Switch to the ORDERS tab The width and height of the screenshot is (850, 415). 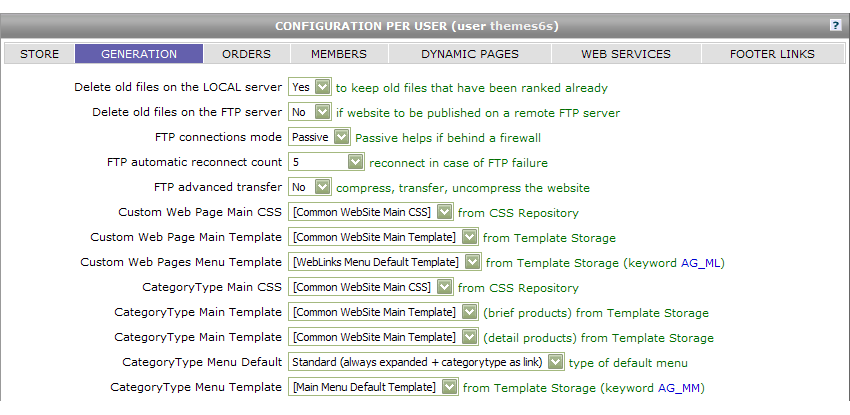click(x=246, y=54)
